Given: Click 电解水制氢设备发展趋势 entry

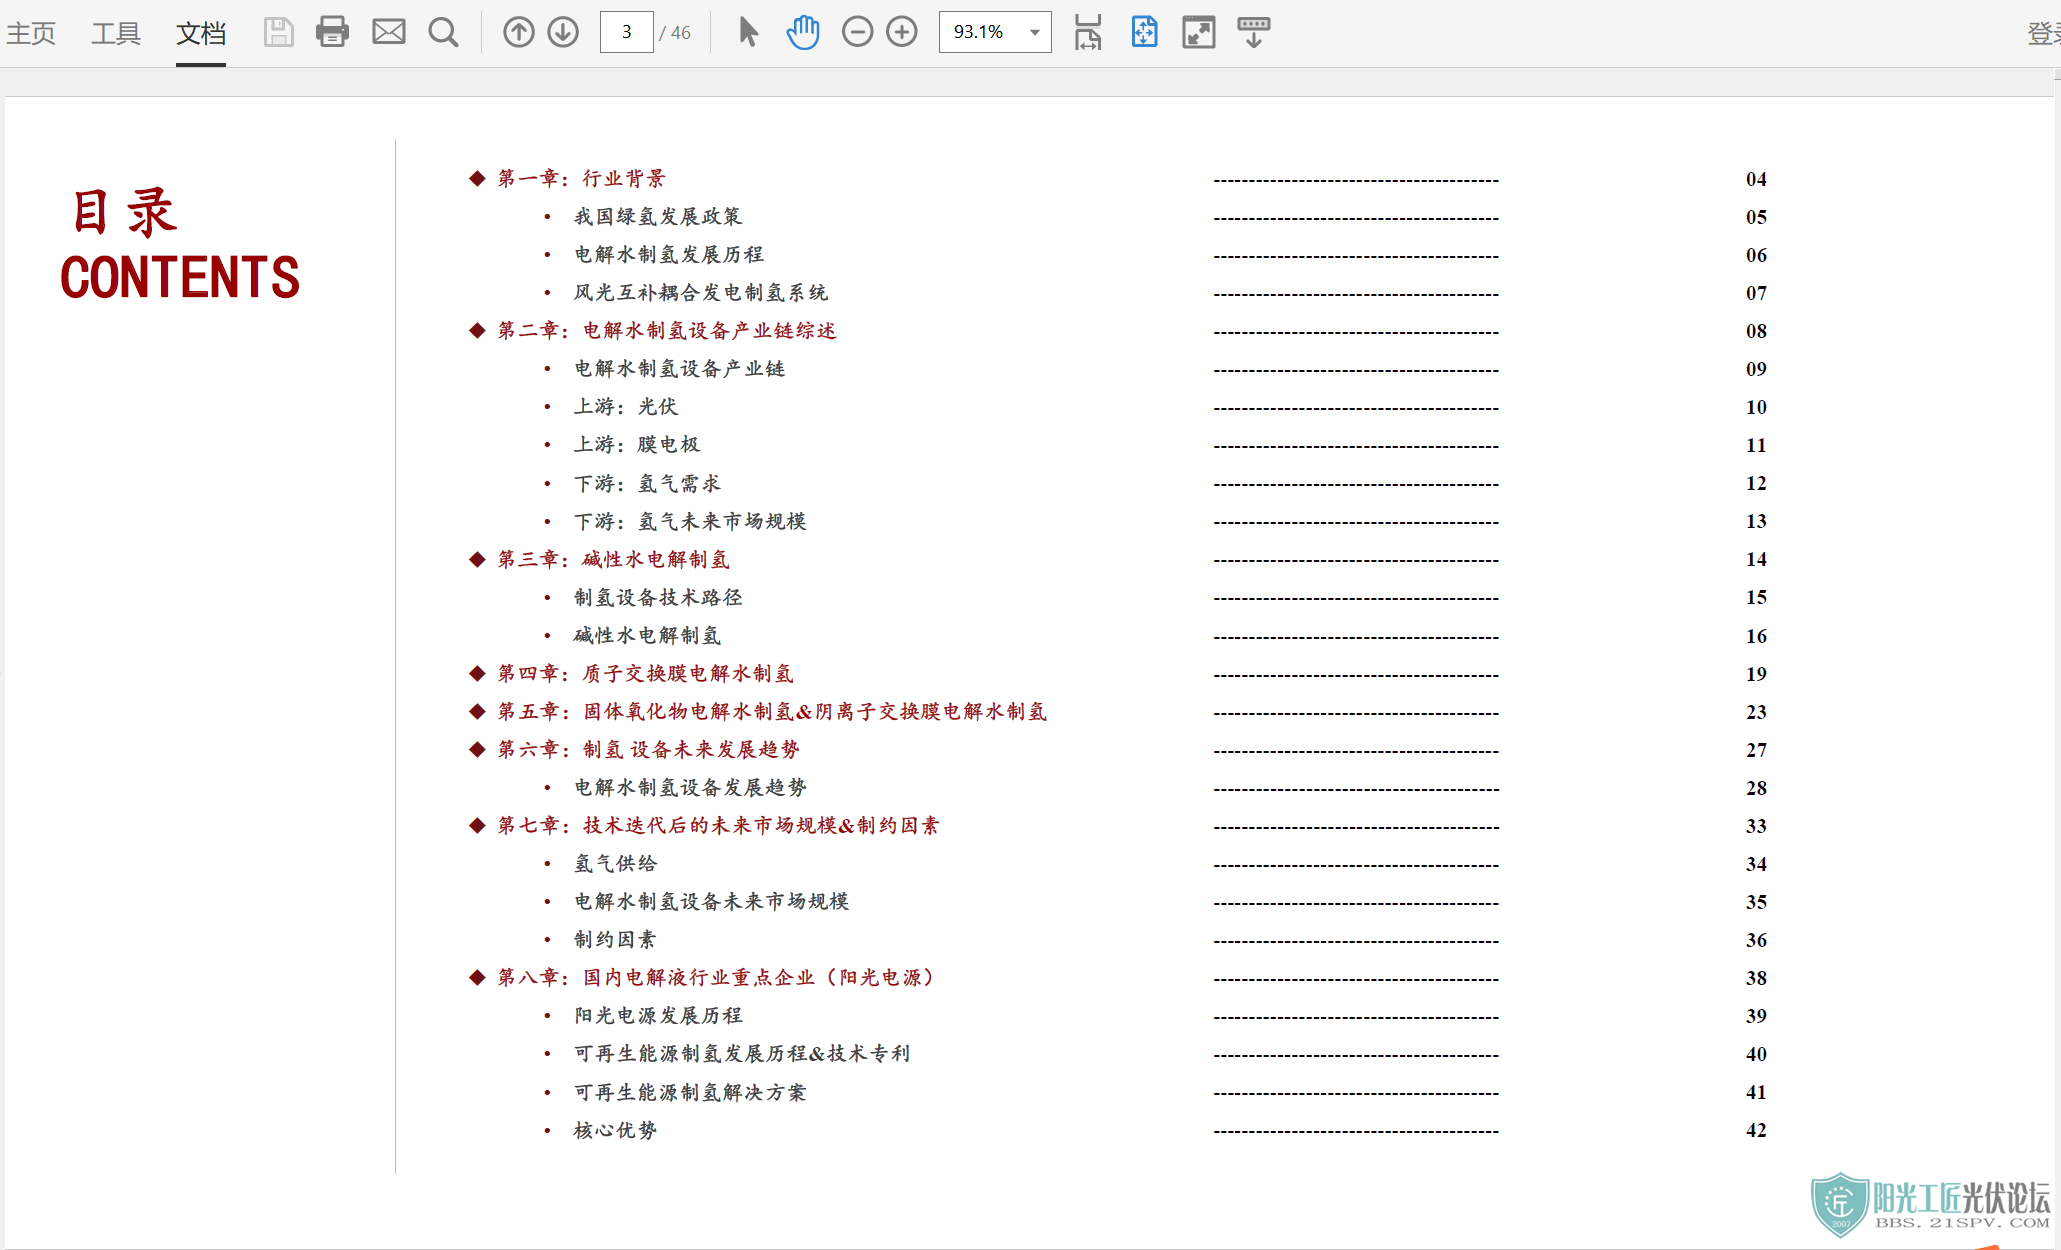Looking at the screenshot, I should [690, 788].
